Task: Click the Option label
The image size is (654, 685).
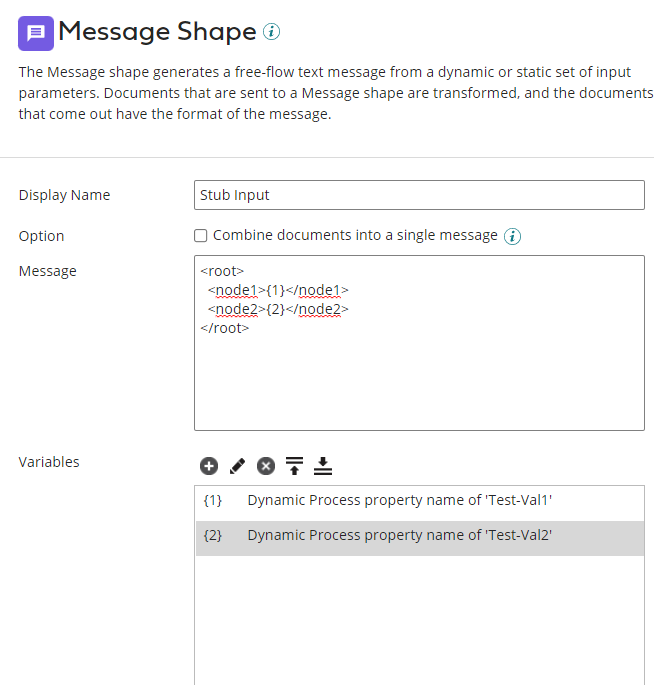Action: click(x=41, y=236)
